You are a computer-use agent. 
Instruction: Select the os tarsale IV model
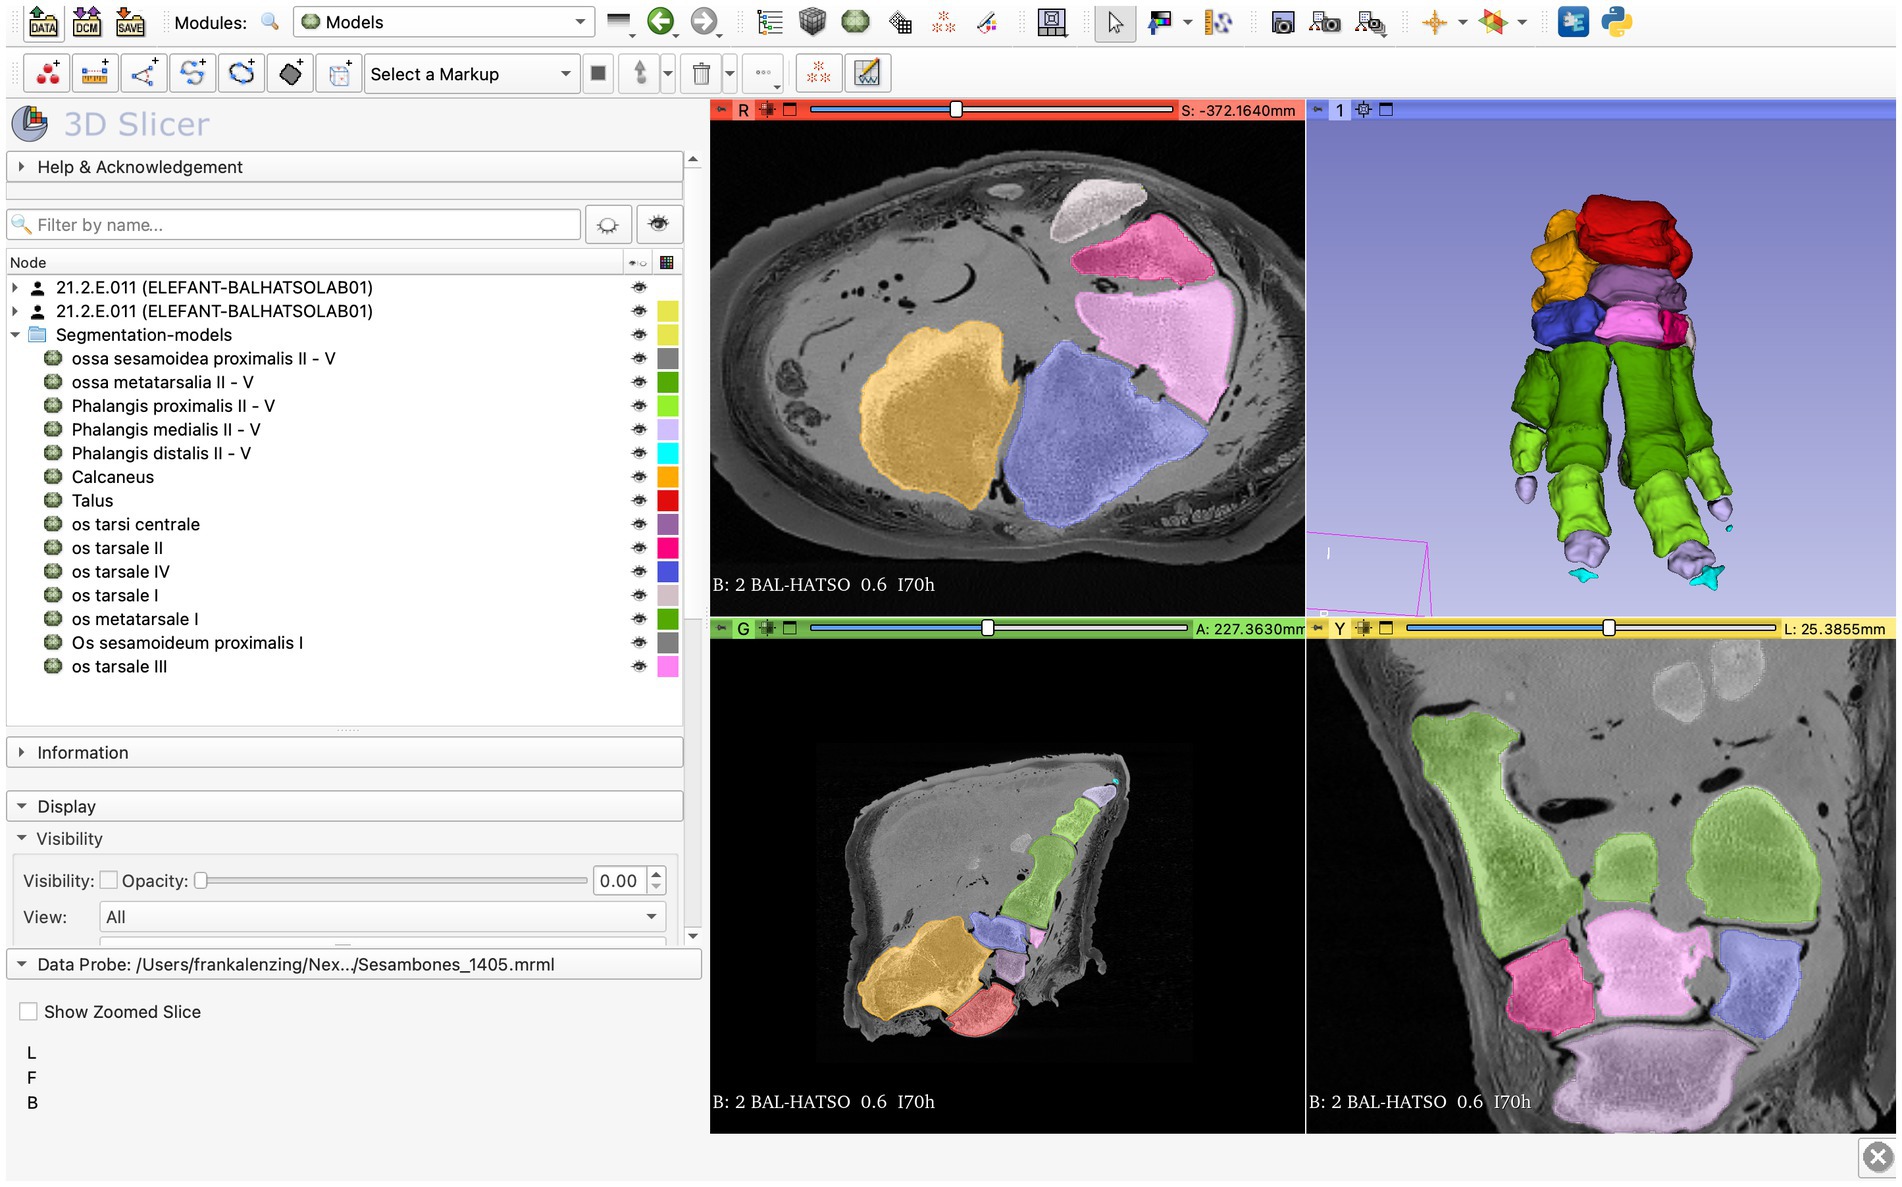click(344, 572)
